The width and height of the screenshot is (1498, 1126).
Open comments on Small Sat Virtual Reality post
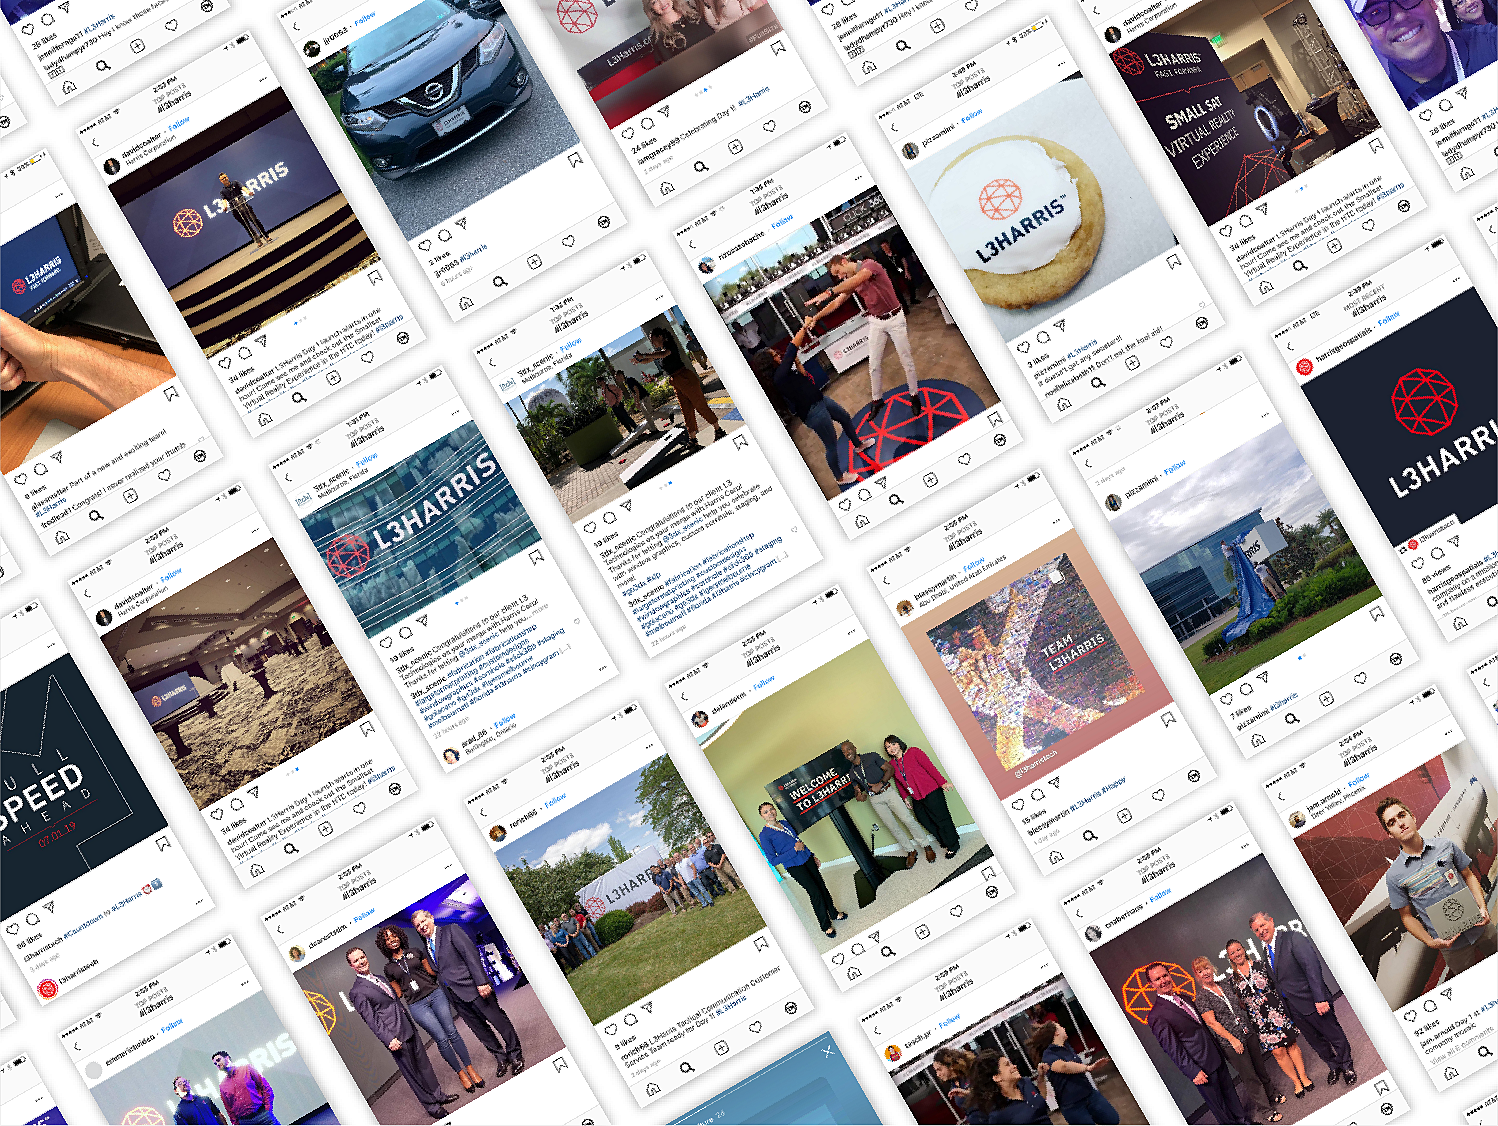click(x=1245, y=221)
